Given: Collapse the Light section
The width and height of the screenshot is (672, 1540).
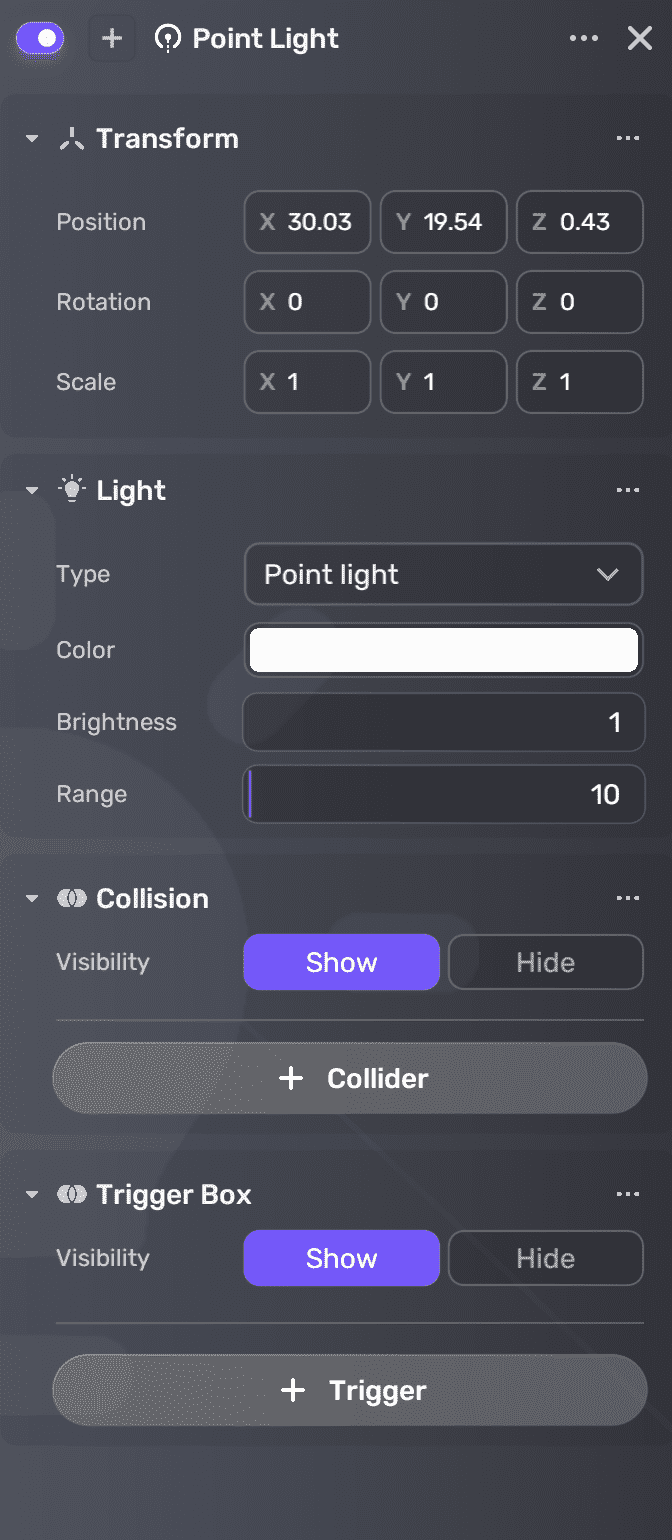Looking at the screenshot, I should [31, 490].
